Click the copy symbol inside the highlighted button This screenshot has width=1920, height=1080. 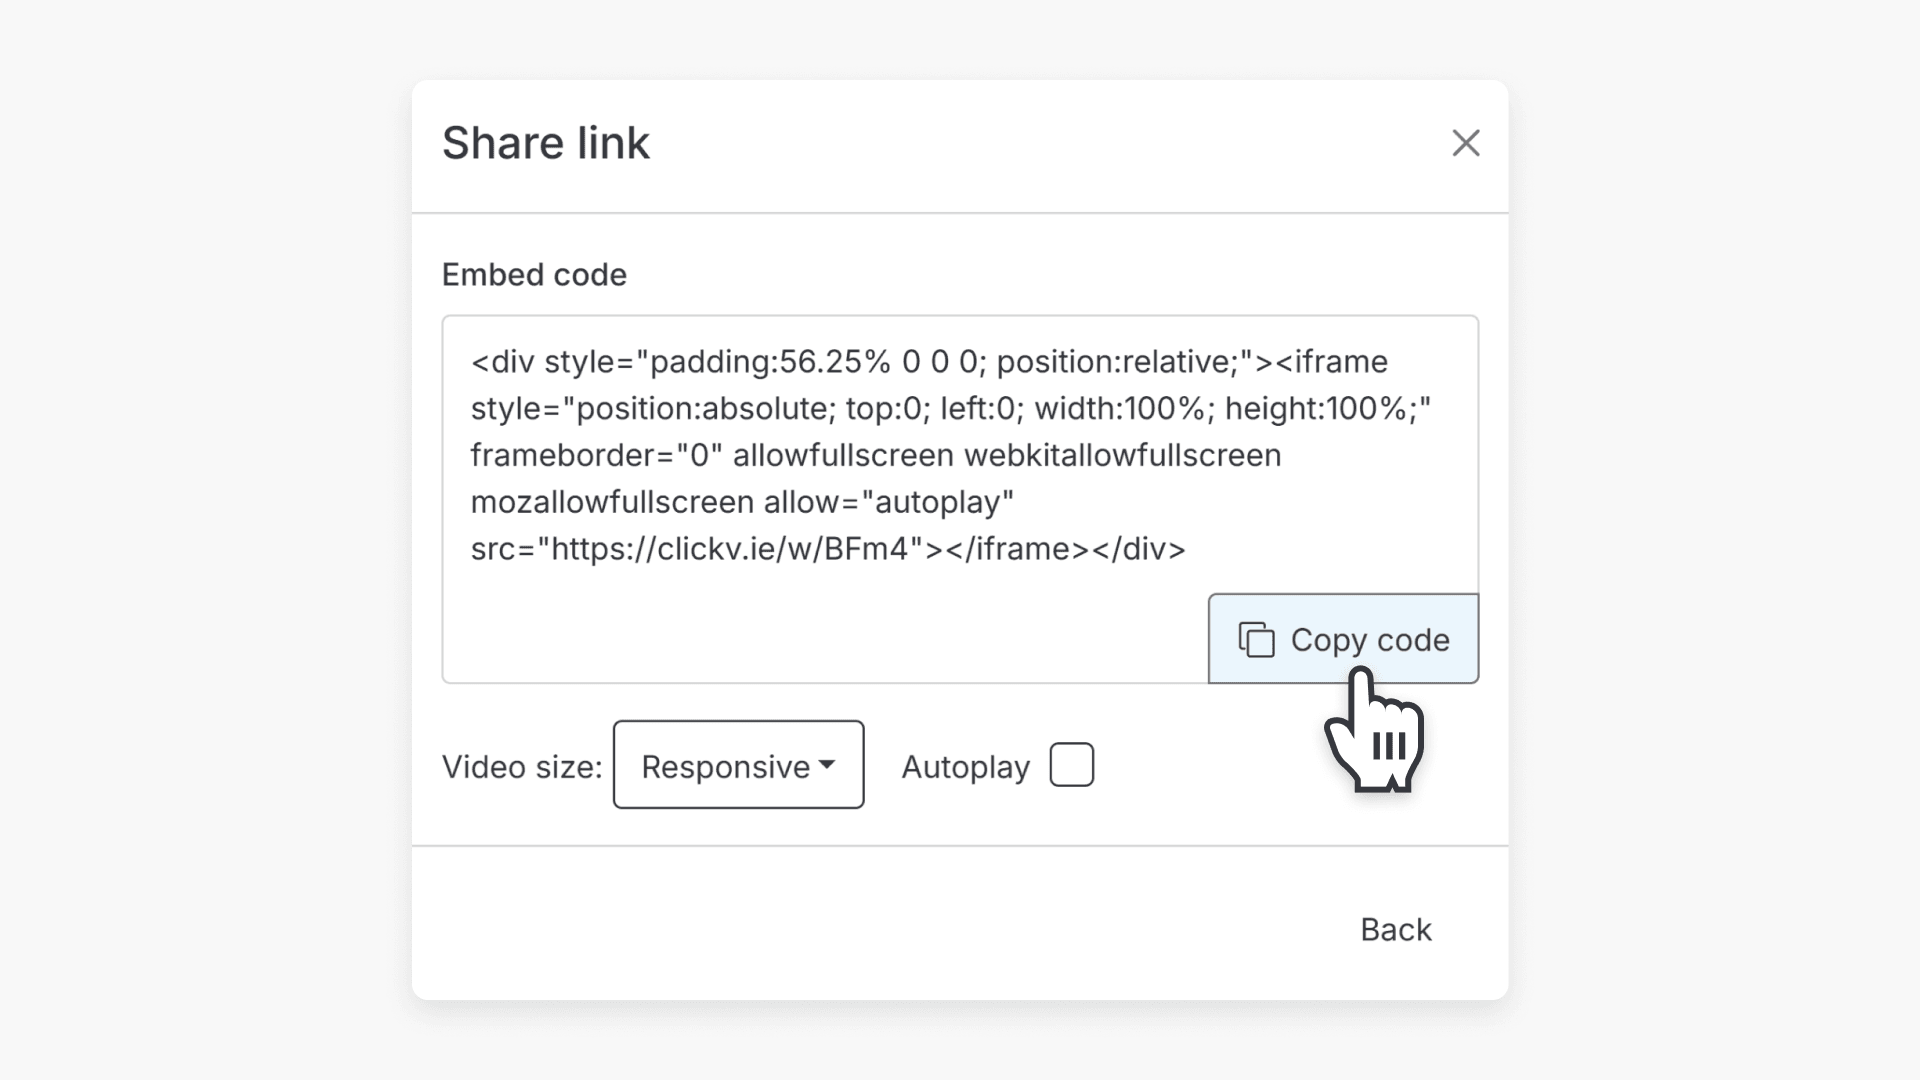pos(1258,640)
